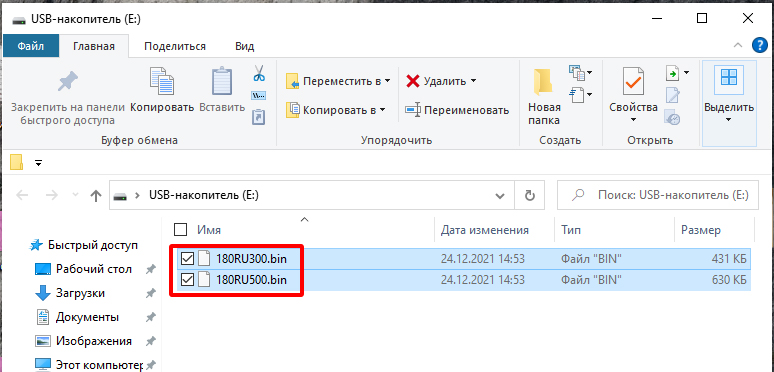This screenshot has width=774, height=372.
Task: Click the Быстрый доступ star icon
Action: (x=36, y=245)
